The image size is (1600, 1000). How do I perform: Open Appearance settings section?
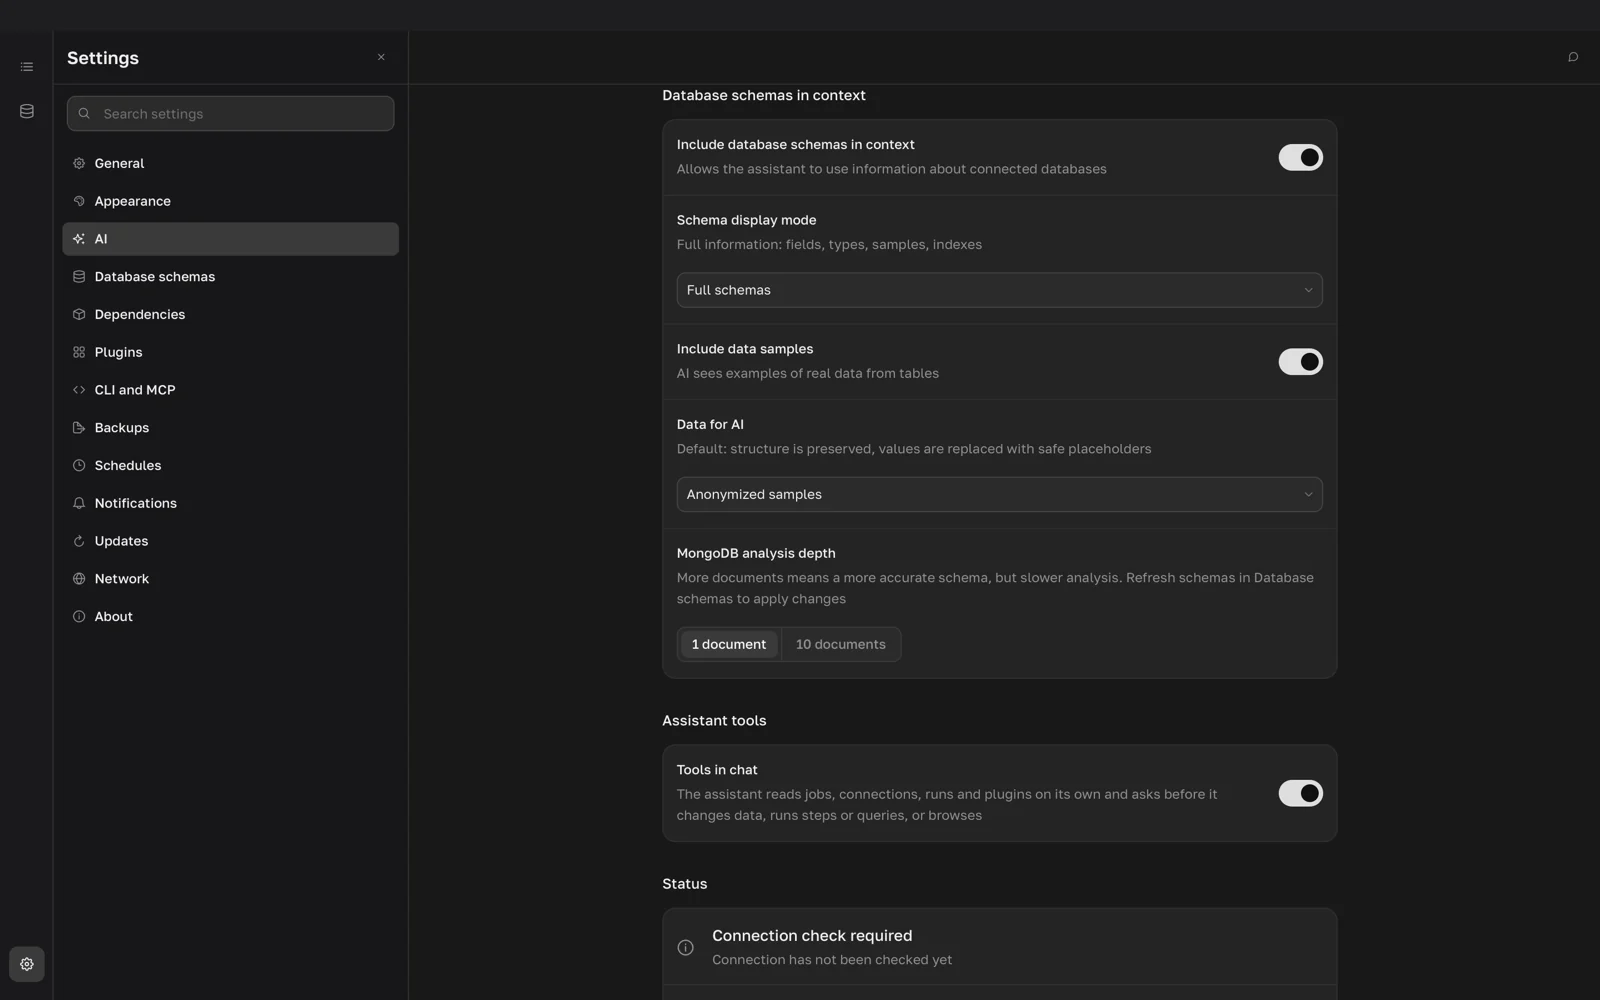click(x=230, y=201)
